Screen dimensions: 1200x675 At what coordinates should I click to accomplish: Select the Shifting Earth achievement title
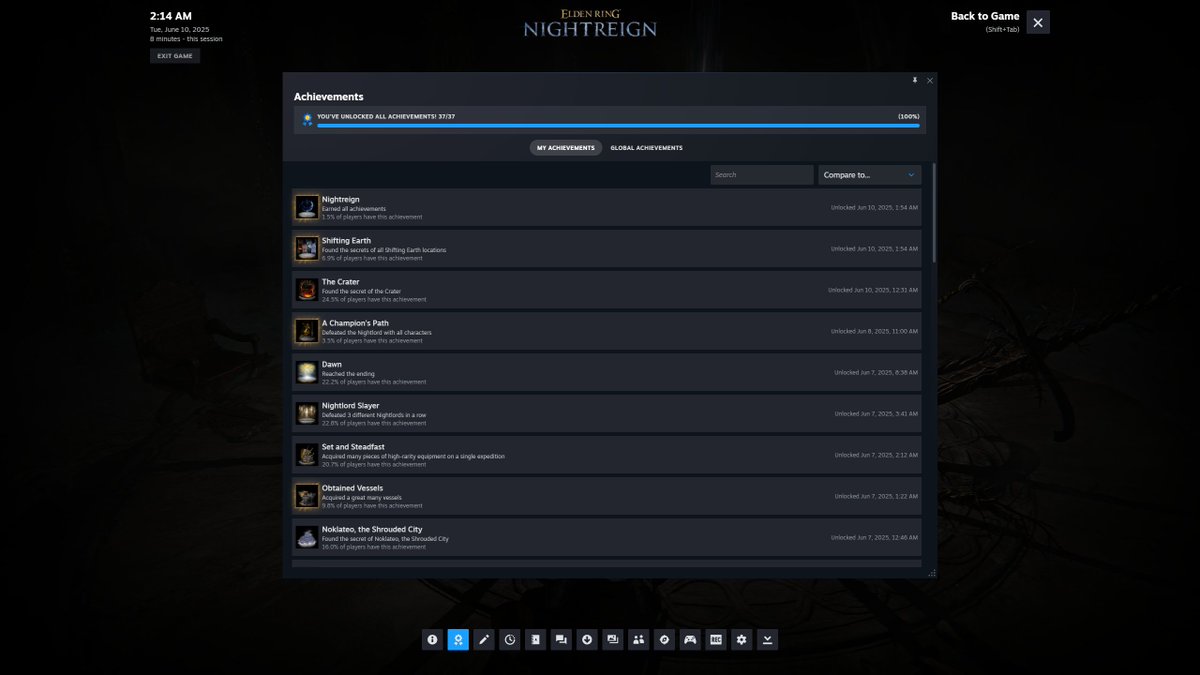coord(346,240)
